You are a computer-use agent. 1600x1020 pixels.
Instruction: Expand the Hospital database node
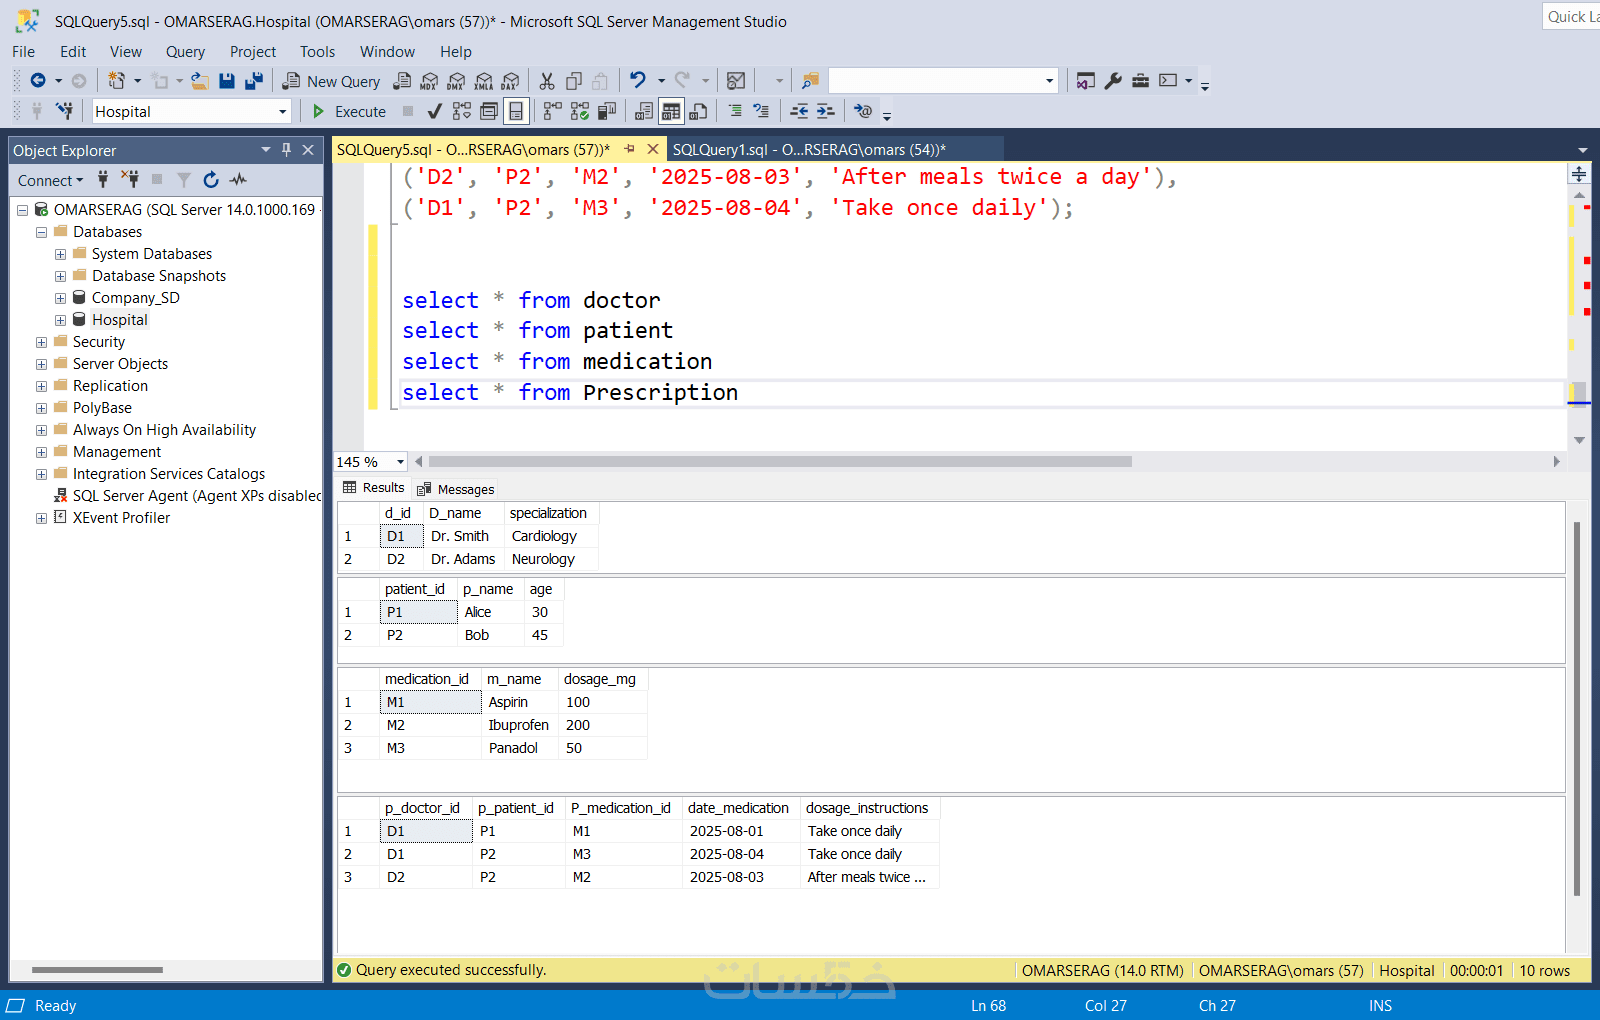(60, 321)
